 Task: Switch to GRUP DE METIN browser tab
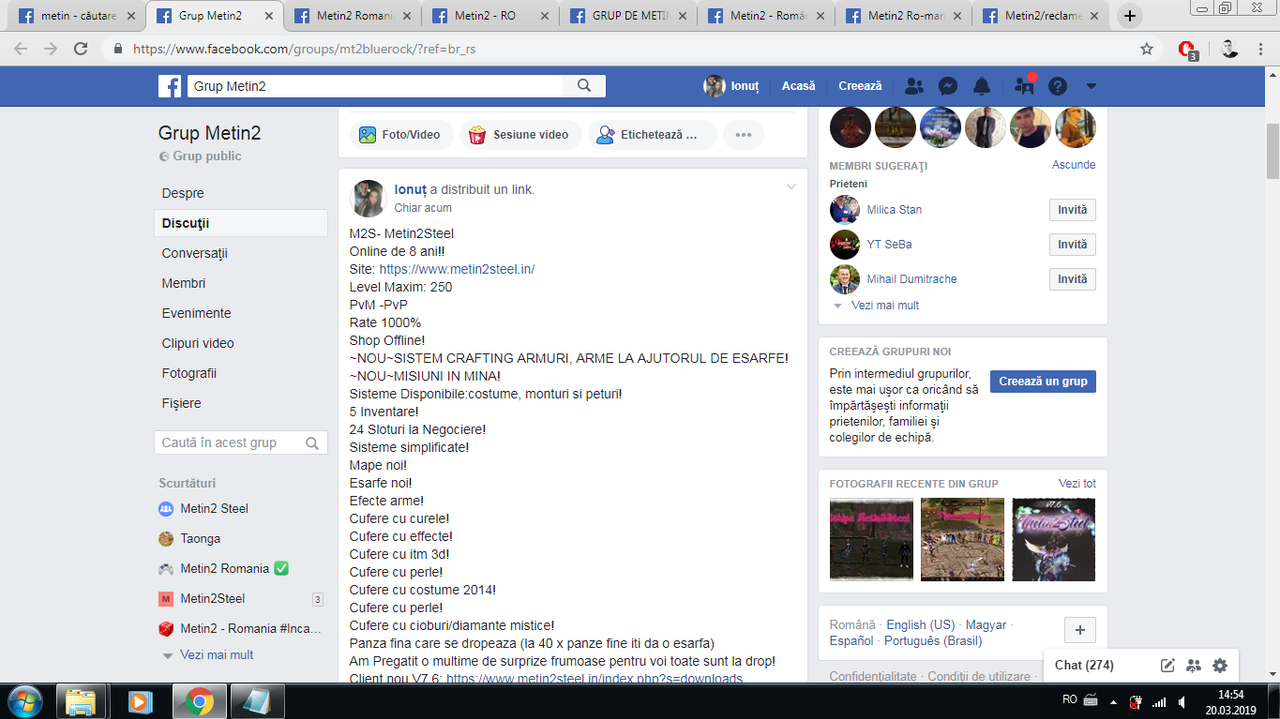tap(628, 16)
